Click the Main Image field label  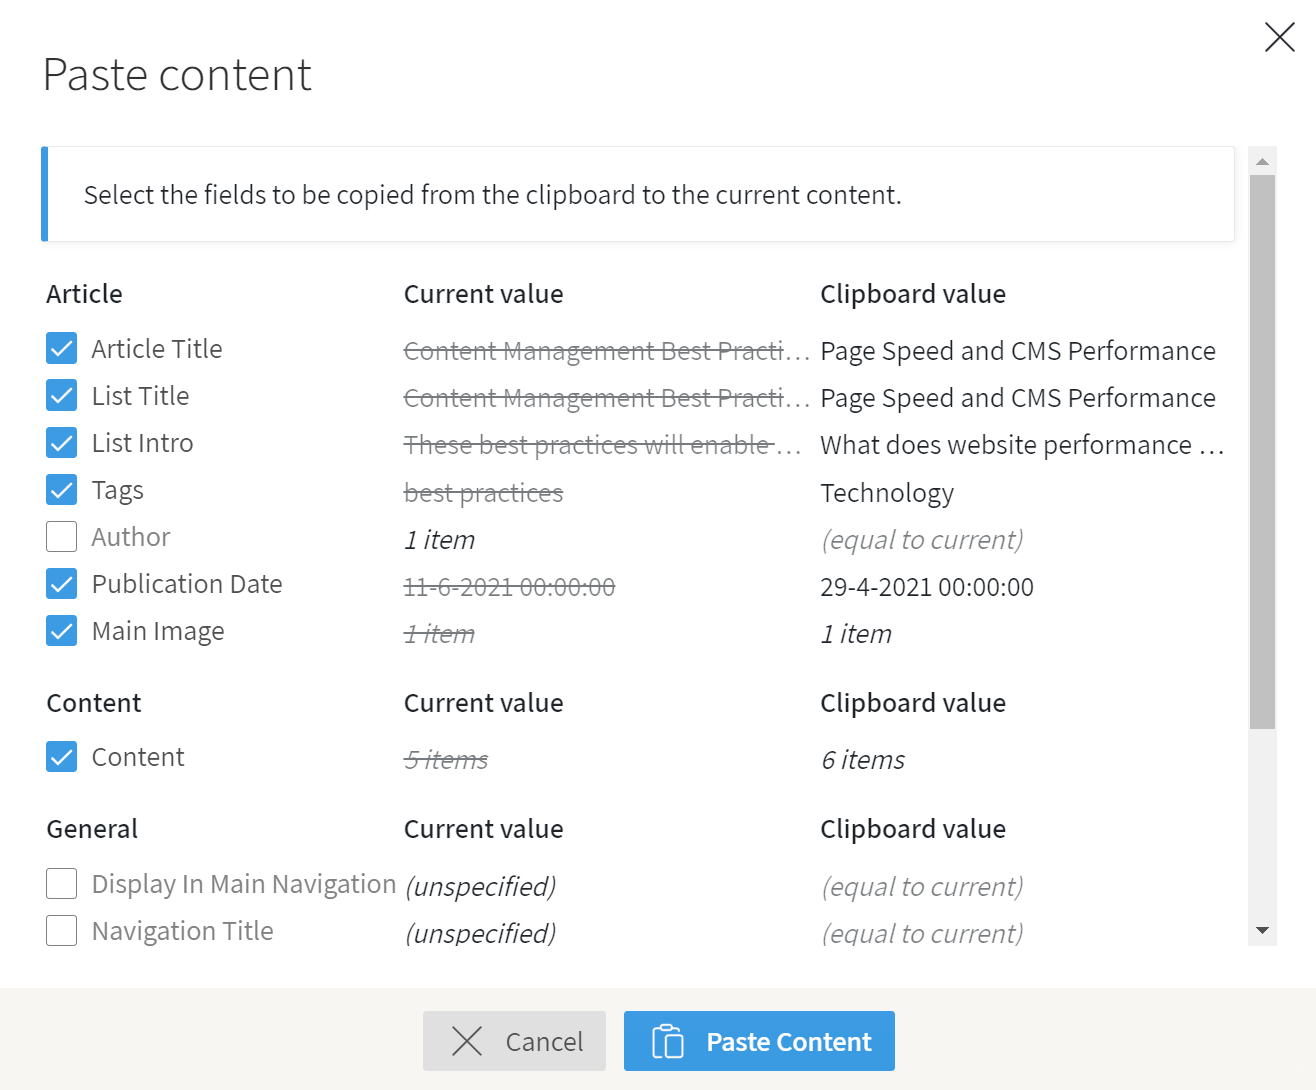click(x=158, y=631)
